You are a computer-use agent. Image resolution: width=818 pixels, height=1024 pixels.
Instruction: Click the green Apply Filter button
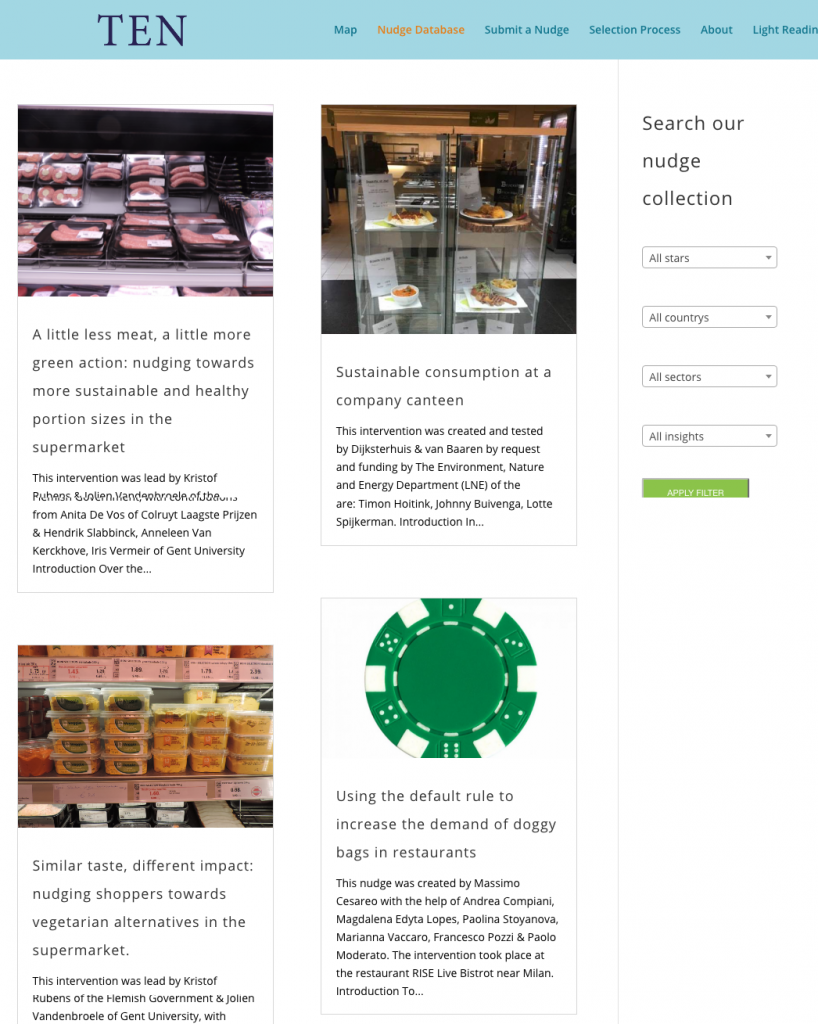pos(695,488)
